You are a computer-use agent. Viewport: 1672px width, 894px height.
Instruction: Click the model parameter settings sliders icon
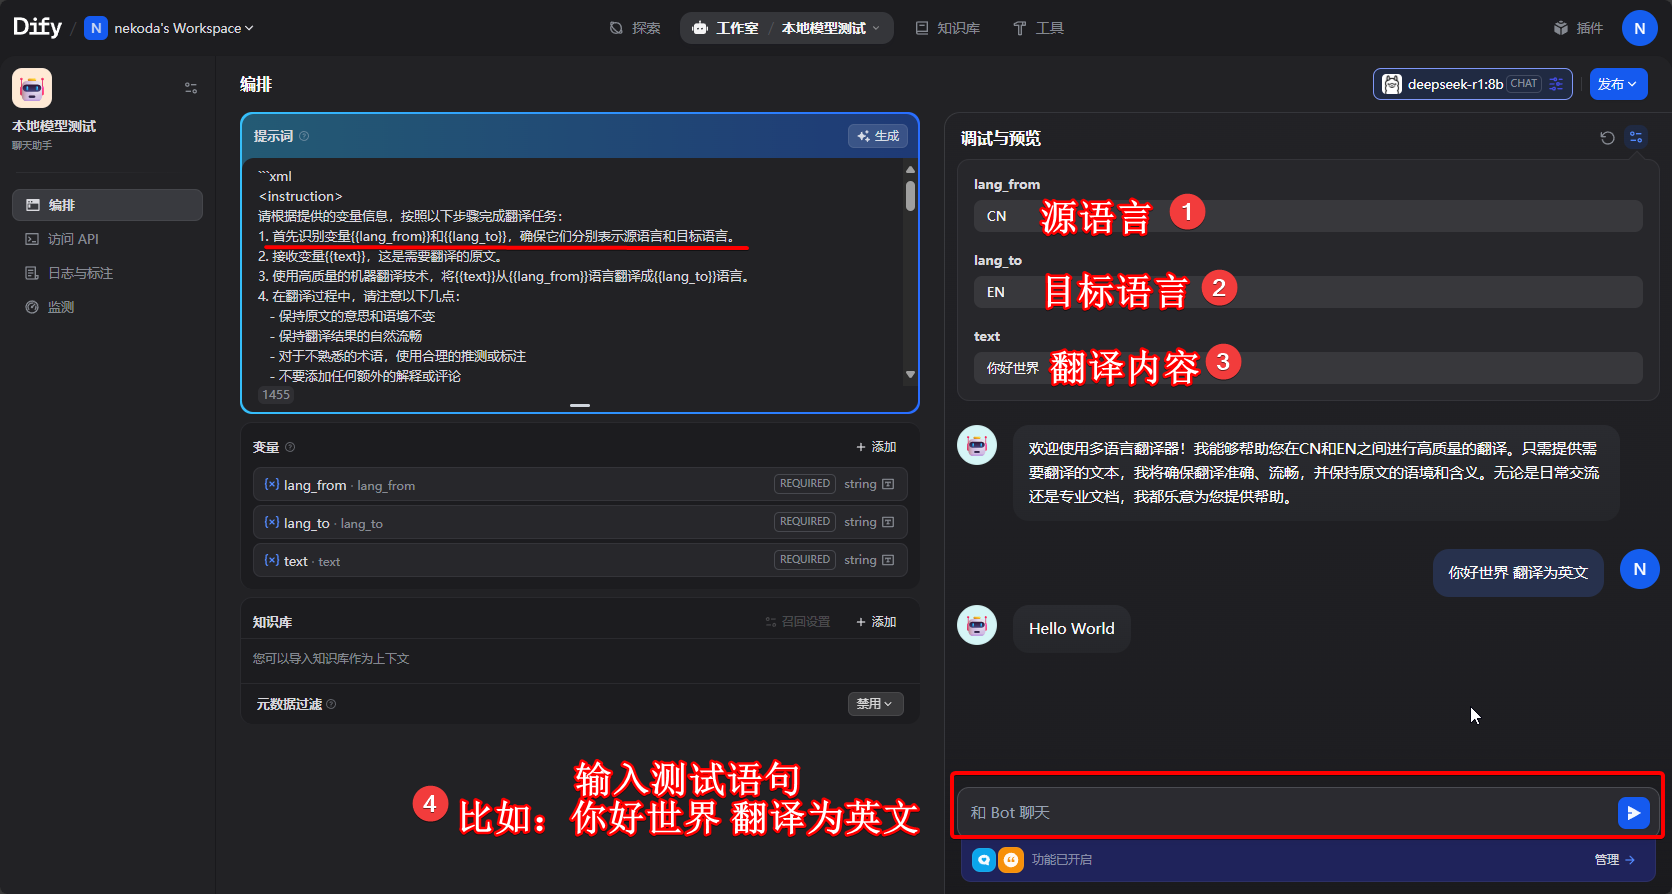click(x=1556, y=84)
